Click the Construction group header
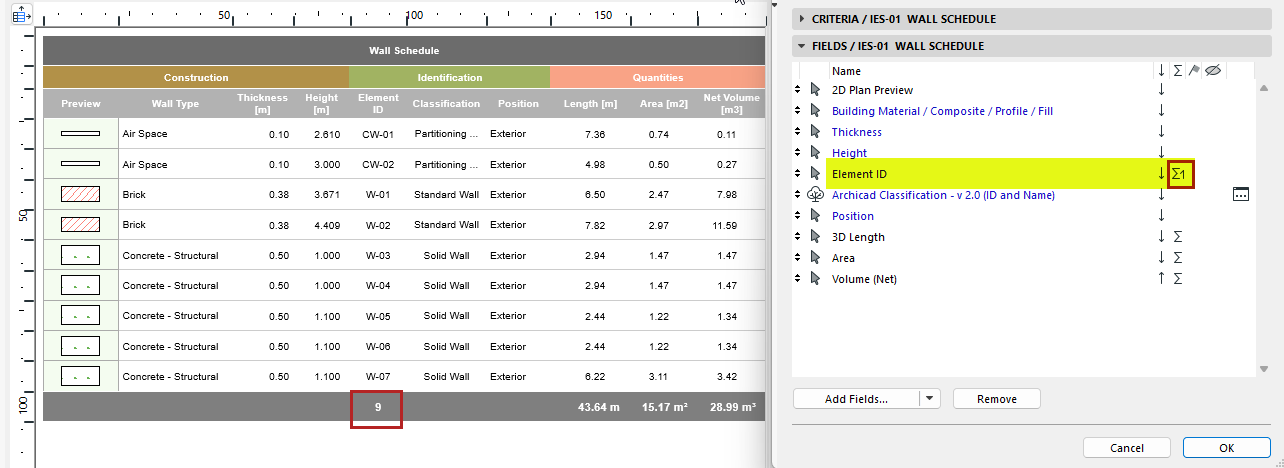 (196, 77)
